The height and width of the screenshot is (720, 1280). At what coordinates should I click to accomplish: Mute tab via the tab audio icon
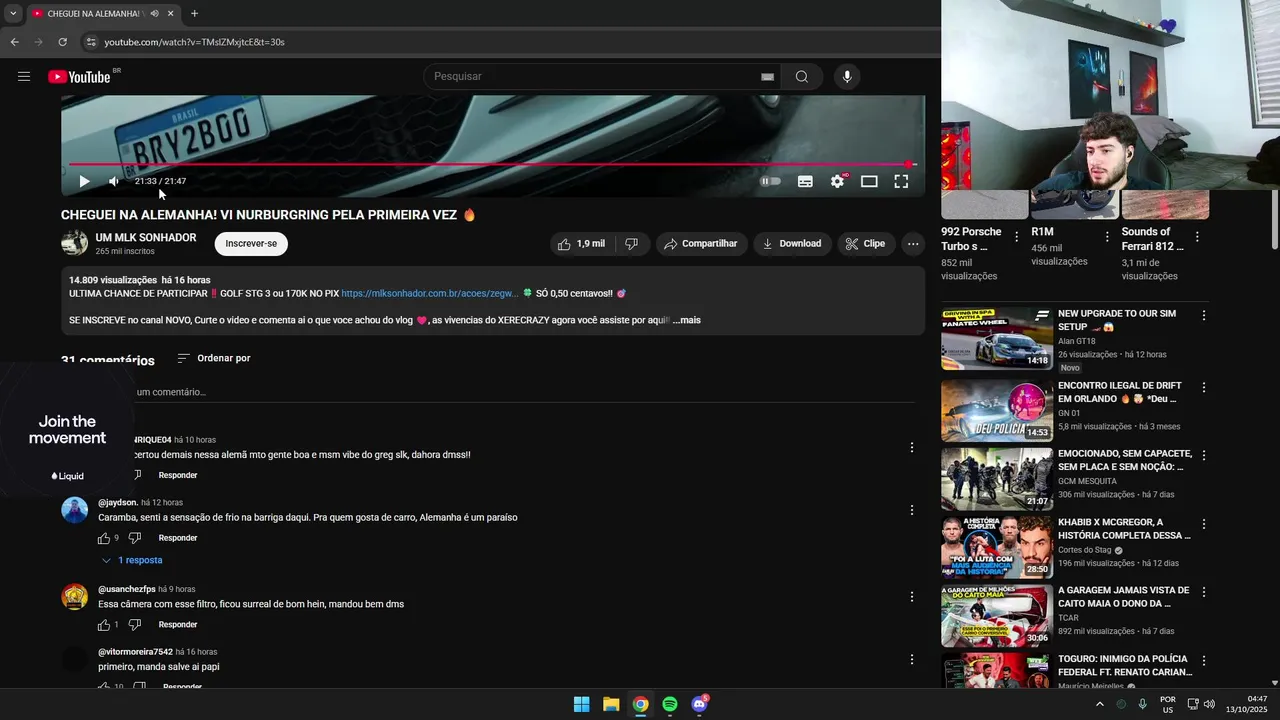154,14
